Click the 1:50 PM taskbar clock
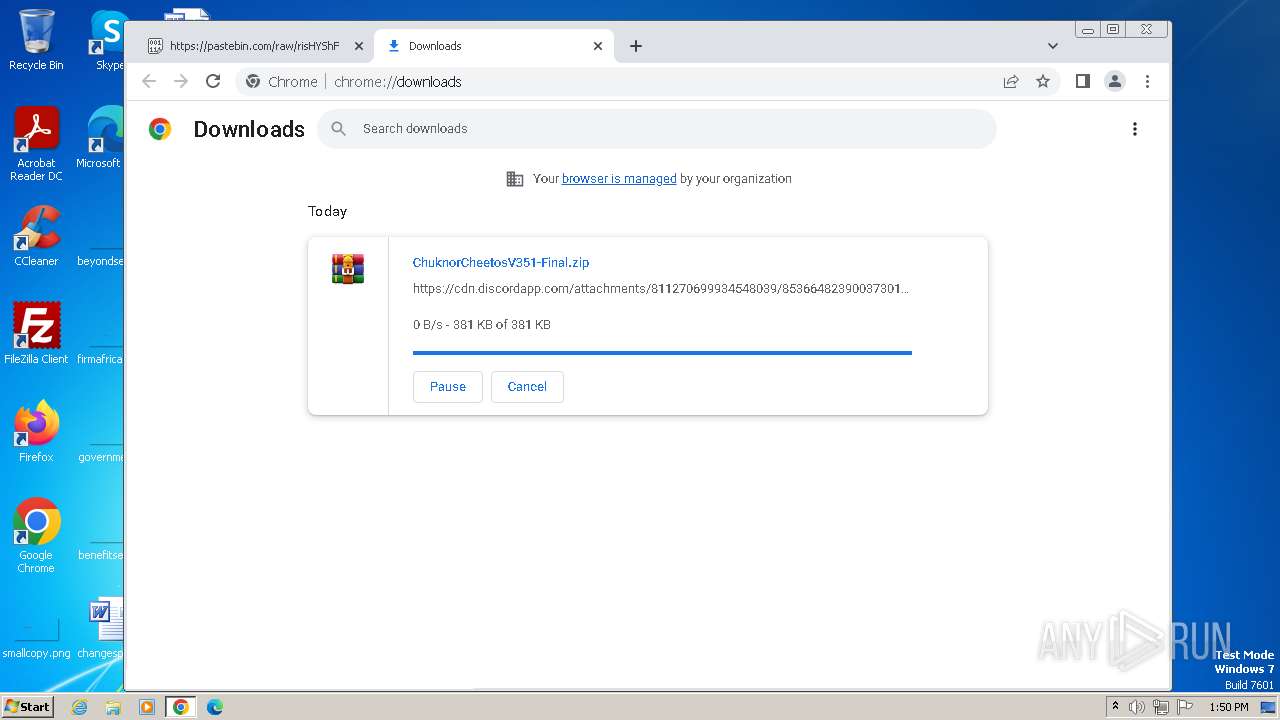Image resolution: width=1280 pixels, height=720 pixels. (x=1228, y=707)
